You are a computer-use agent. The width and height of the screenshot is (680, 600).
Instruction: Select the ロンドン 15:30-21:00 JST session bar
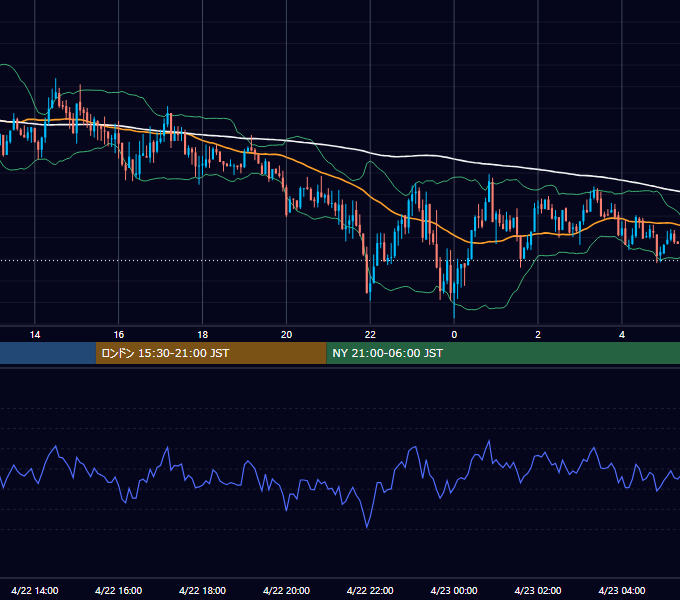tap(211, 353)
